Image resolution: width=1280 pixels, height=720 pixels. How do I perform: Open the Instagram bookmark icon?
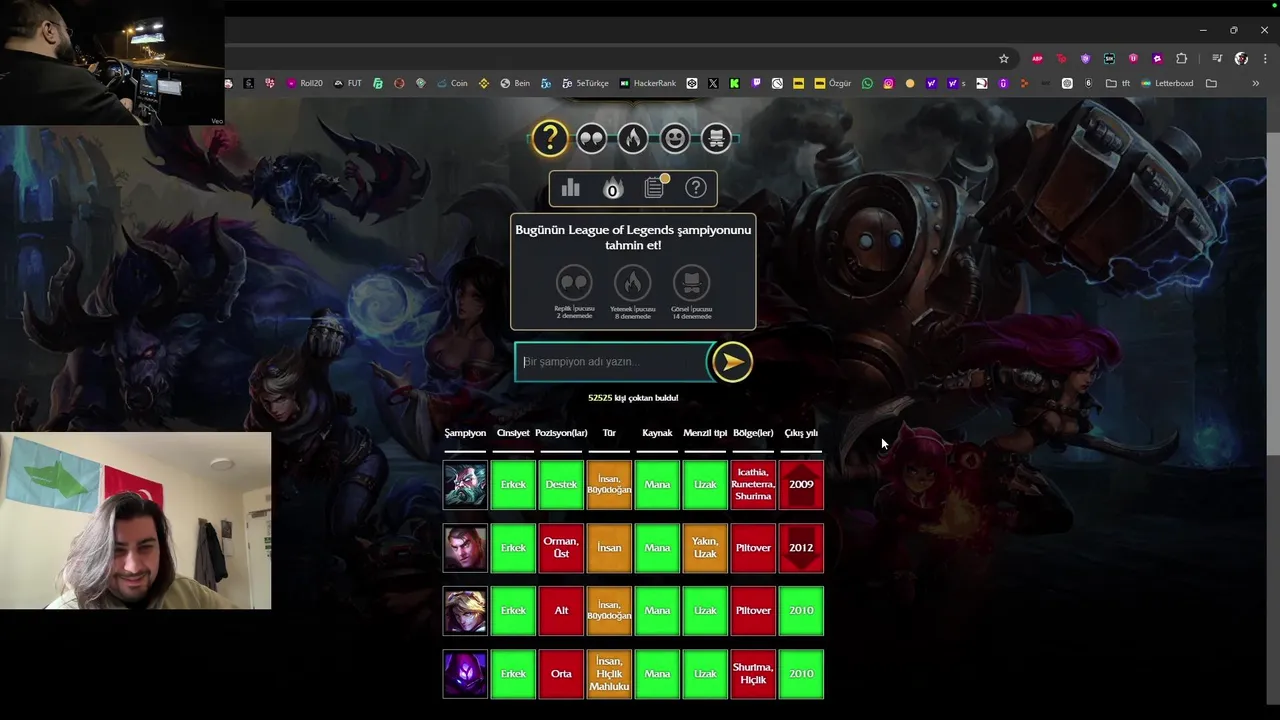[x=888, y=84]
